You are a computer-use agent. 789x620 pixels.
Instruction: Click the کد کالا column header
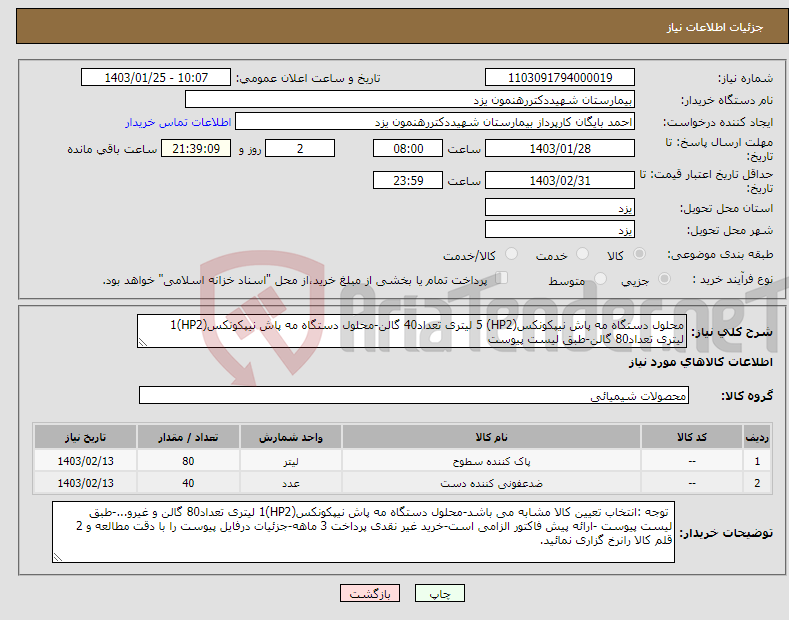click(x=692, y=437)
